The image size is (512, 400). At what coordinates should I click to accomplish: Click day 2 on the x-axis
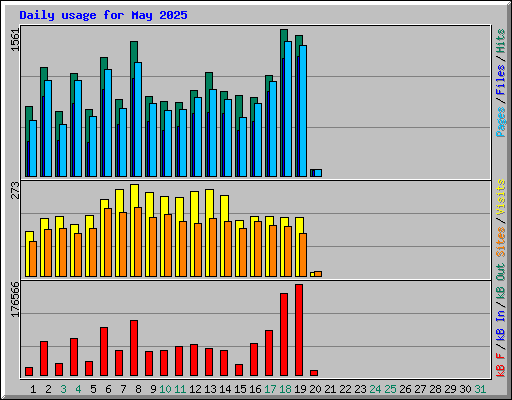(x=48, y=389)
